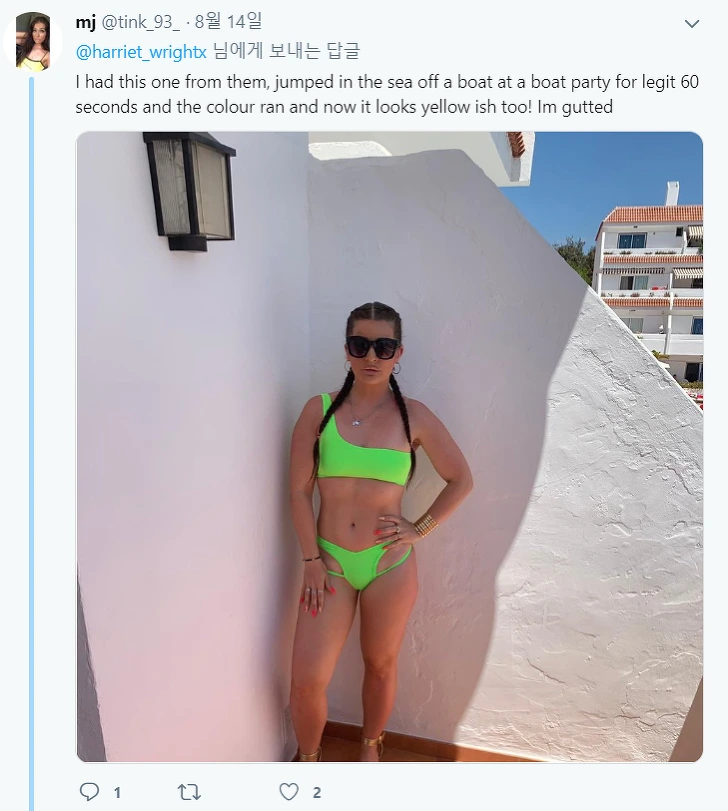This screenshot has width=728, height=811.
Task: Open mj's profile picture avatar
Action: (33, 41)
